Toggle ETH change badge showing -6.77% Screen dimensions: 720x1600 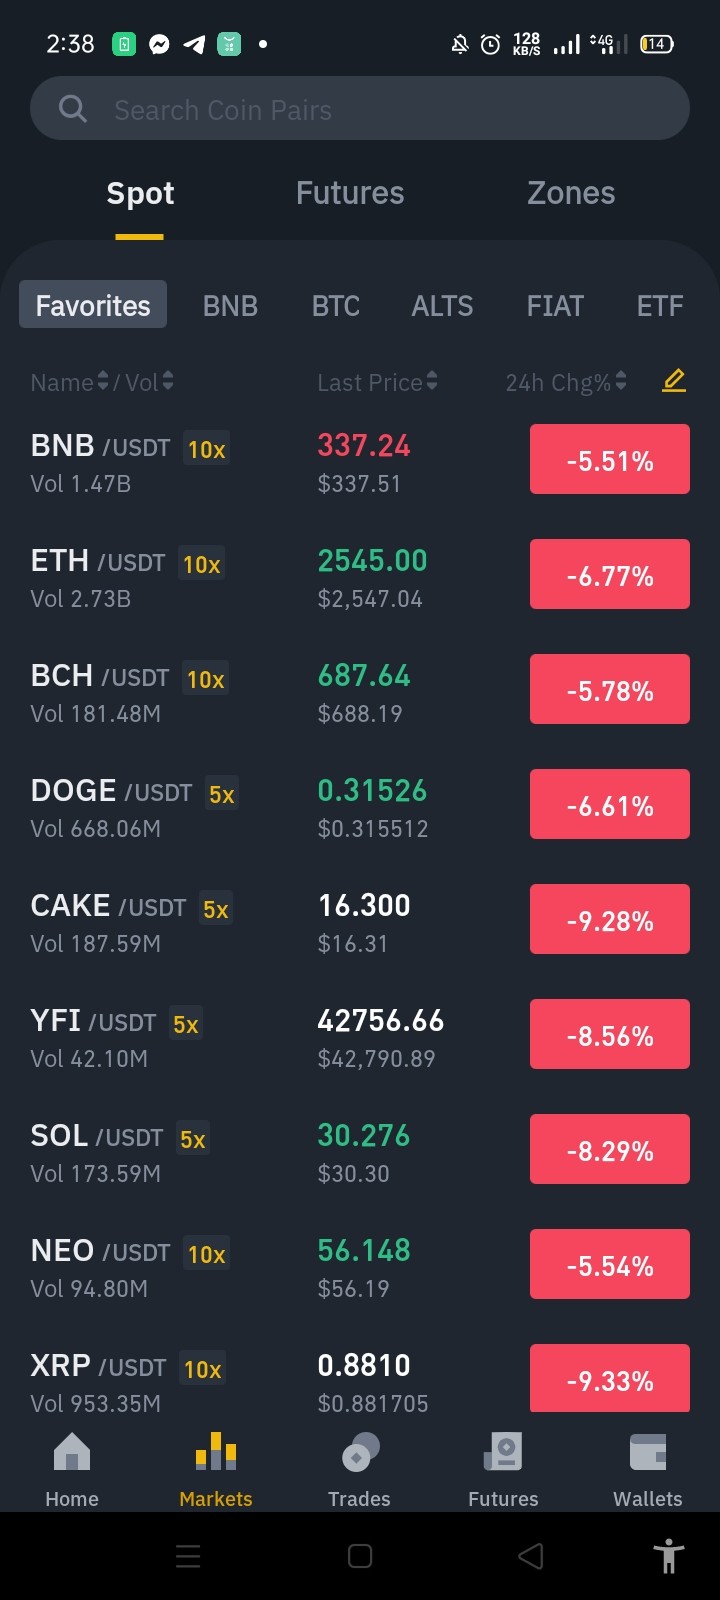[x=610, y=574]
